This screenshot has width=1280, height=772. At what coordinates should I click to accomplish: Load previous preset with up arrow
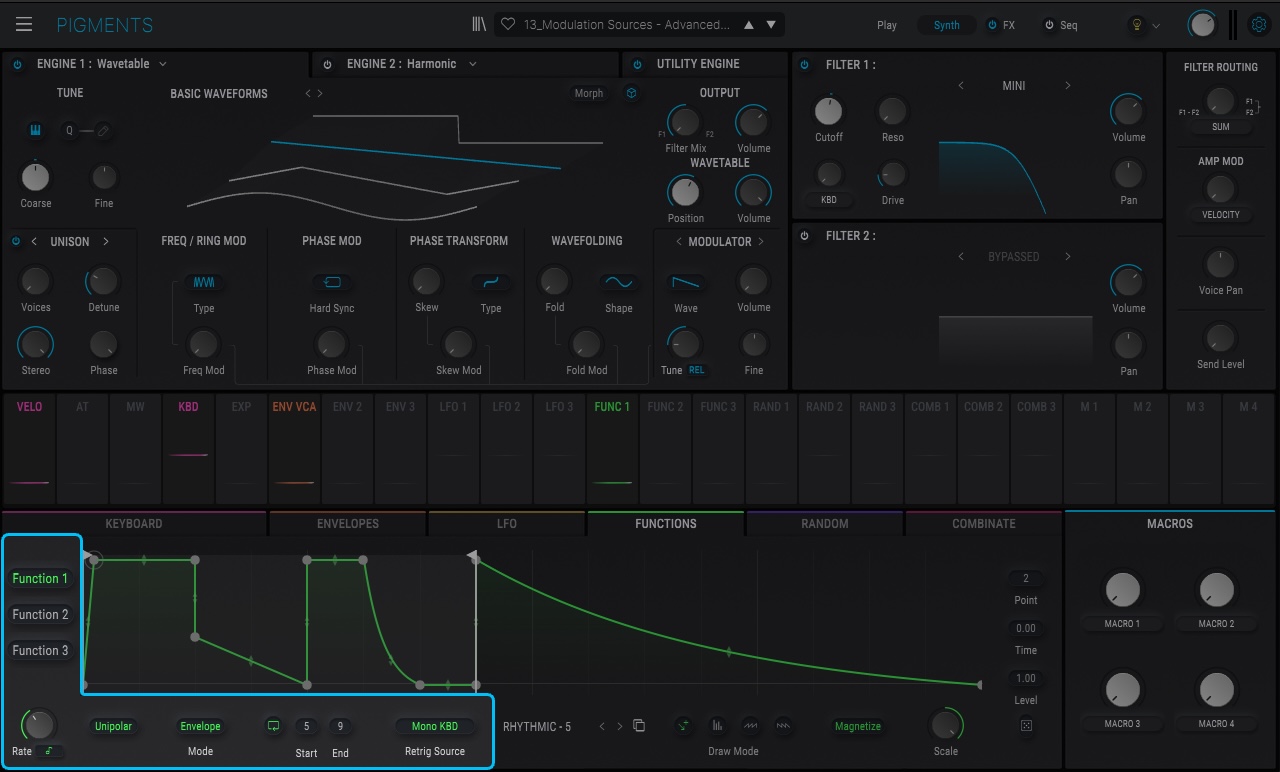click(749, 25)
